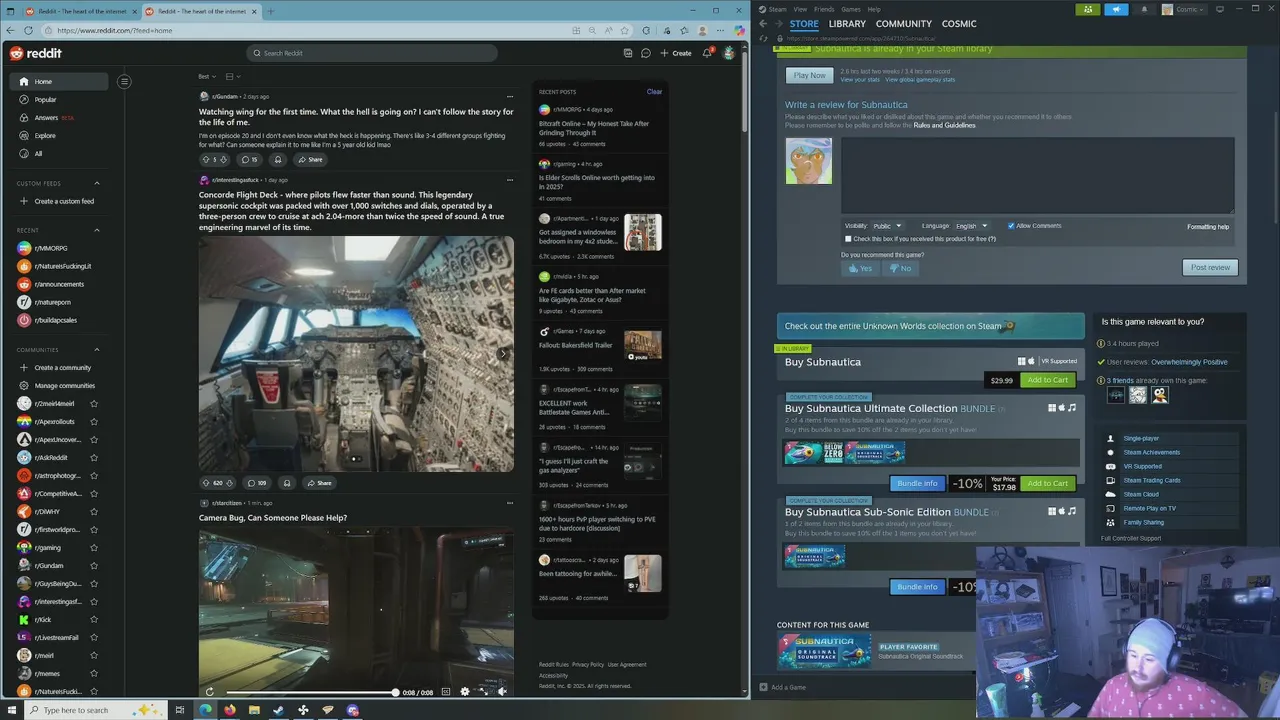Collapse the Recent section in sidebar

(97, 230)
